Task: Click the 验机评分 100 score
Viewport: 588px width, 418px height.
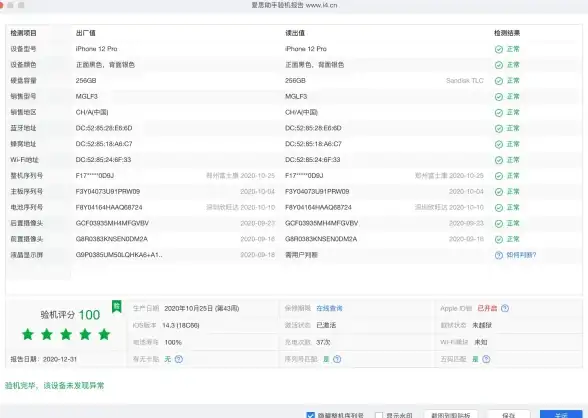Action: click(x=70, y=315)
